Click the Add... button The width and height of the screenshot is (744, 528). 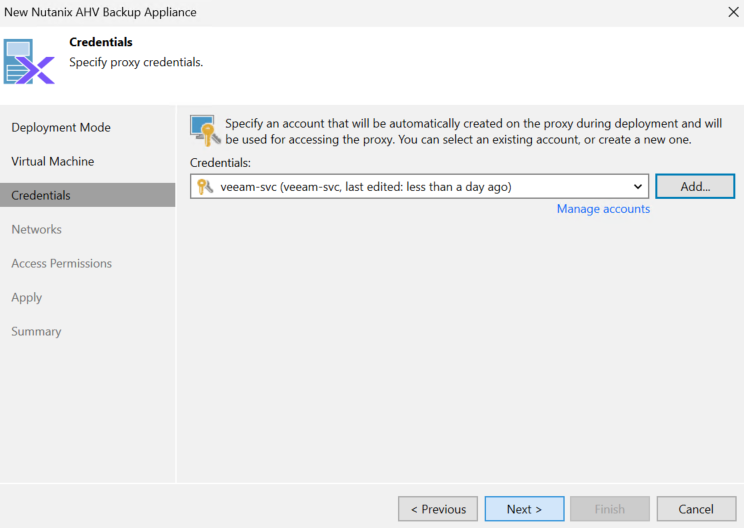[695, 186]
